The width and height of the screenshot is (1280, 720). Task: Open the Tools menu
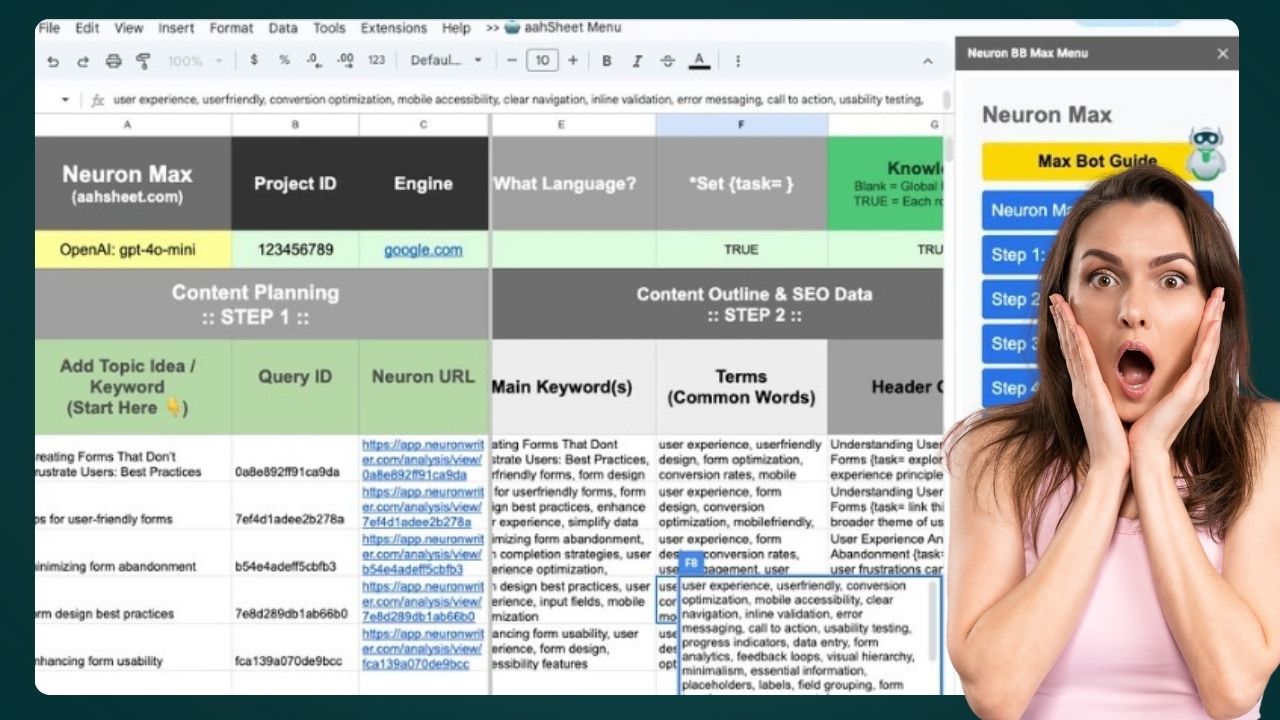coord(329,28)
